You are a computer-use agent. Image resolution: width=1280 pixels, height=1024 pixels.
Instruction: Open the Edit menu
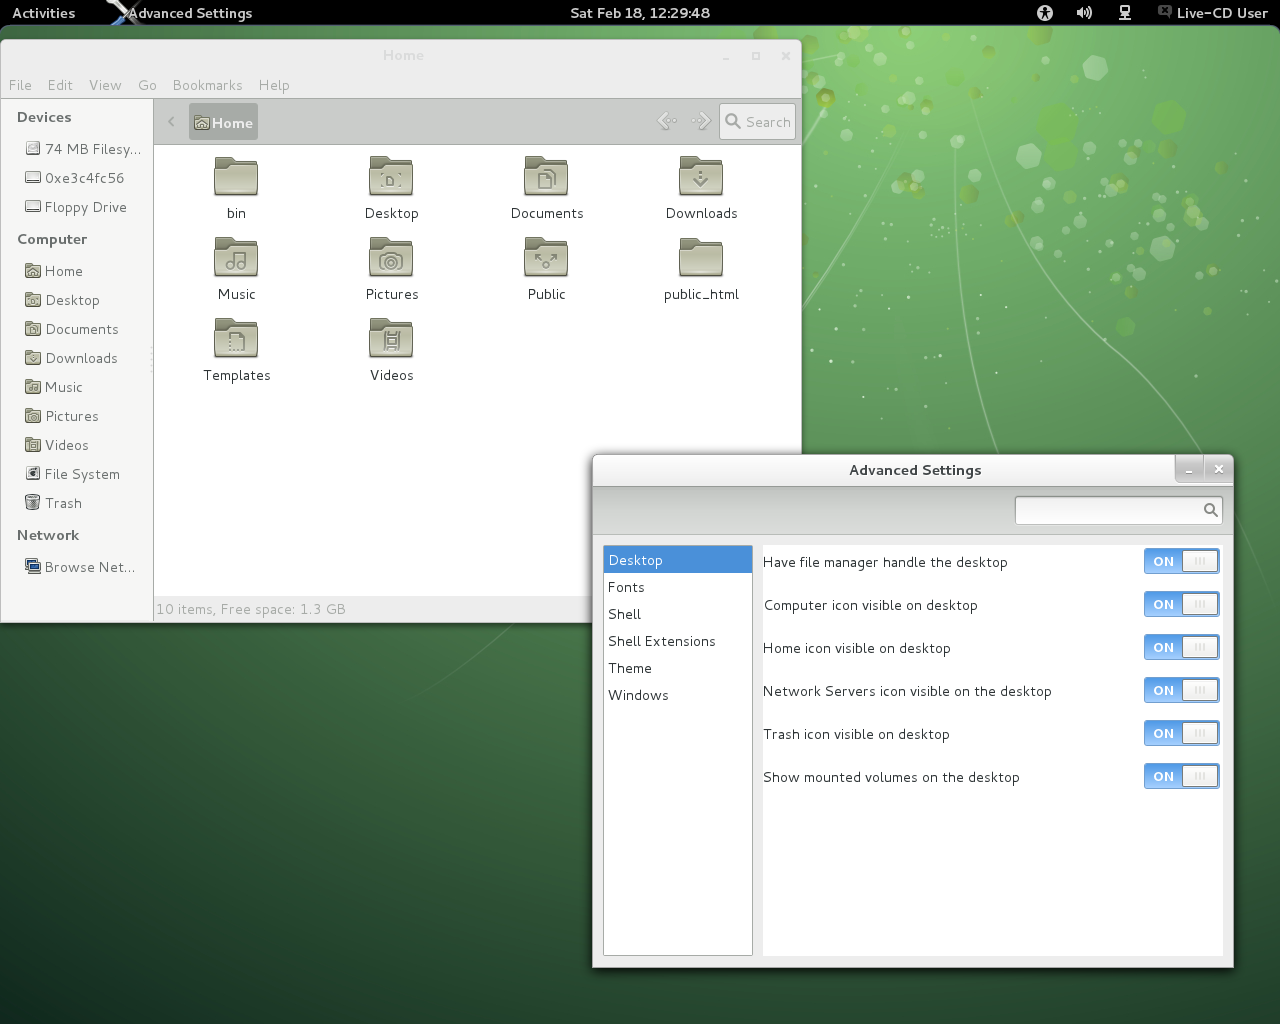click(x=60, y=85)
